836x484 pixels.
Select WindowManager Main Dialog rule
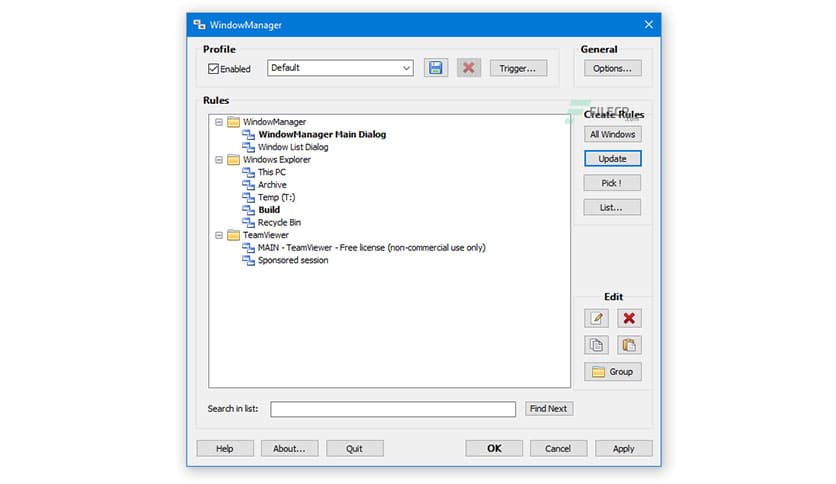point(322,134)
